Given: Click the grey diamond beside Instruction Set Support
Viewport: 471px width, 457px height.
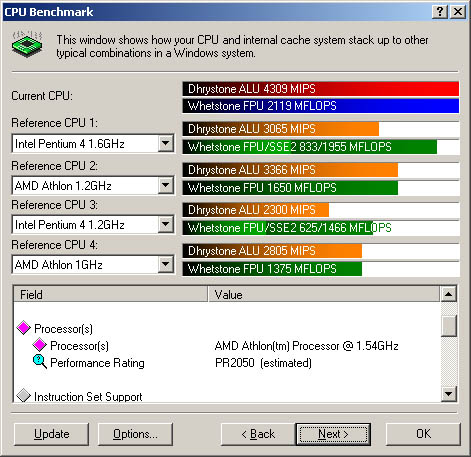Looking at the screenshot, I should [24, 395].
